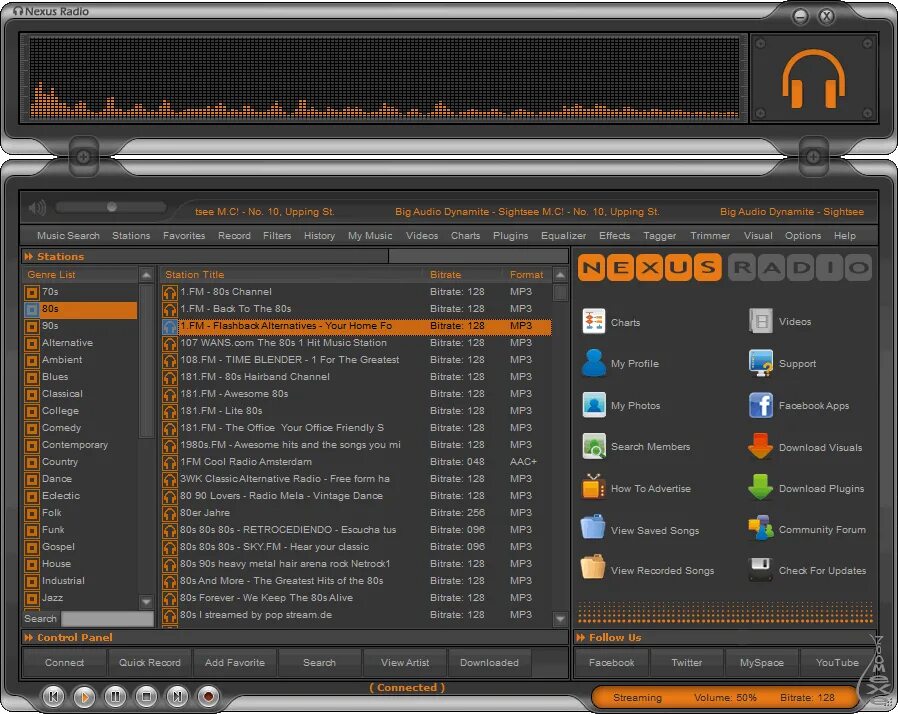Click the genre Search input field
Image resolution: width=898 pixels, height=714 pixels.
tap(108, 618)
